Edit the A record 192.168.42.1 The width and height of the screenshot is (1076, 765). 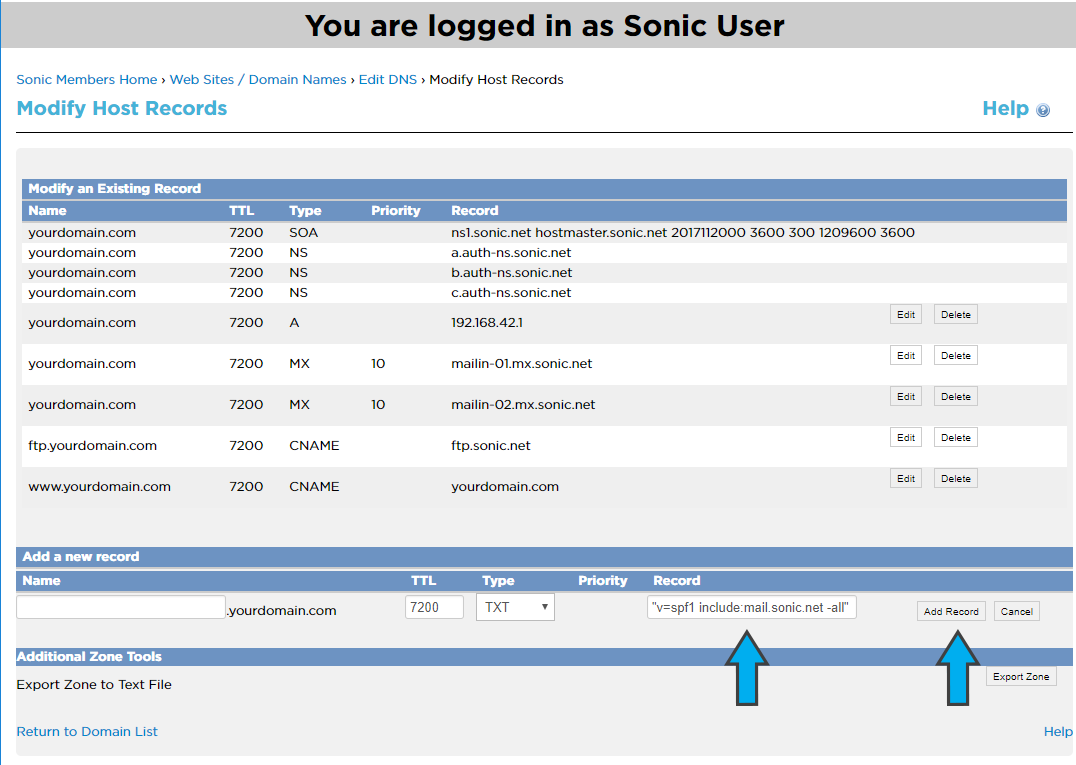[905, 313]
